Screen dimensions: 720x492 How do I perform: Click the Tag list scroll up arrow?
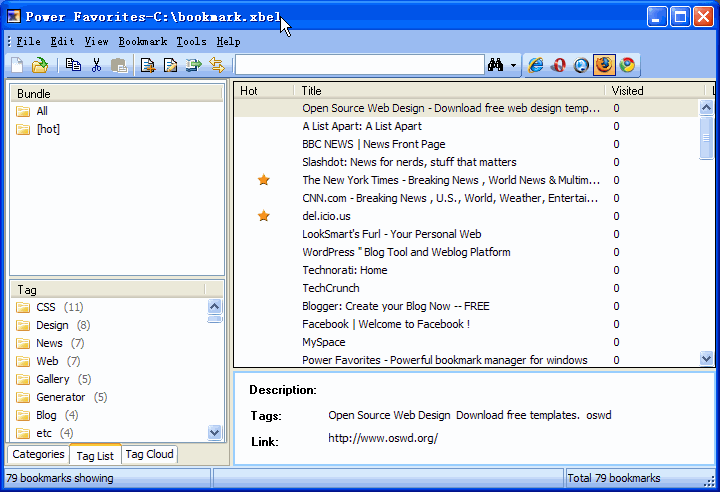[x=214, y=306]
